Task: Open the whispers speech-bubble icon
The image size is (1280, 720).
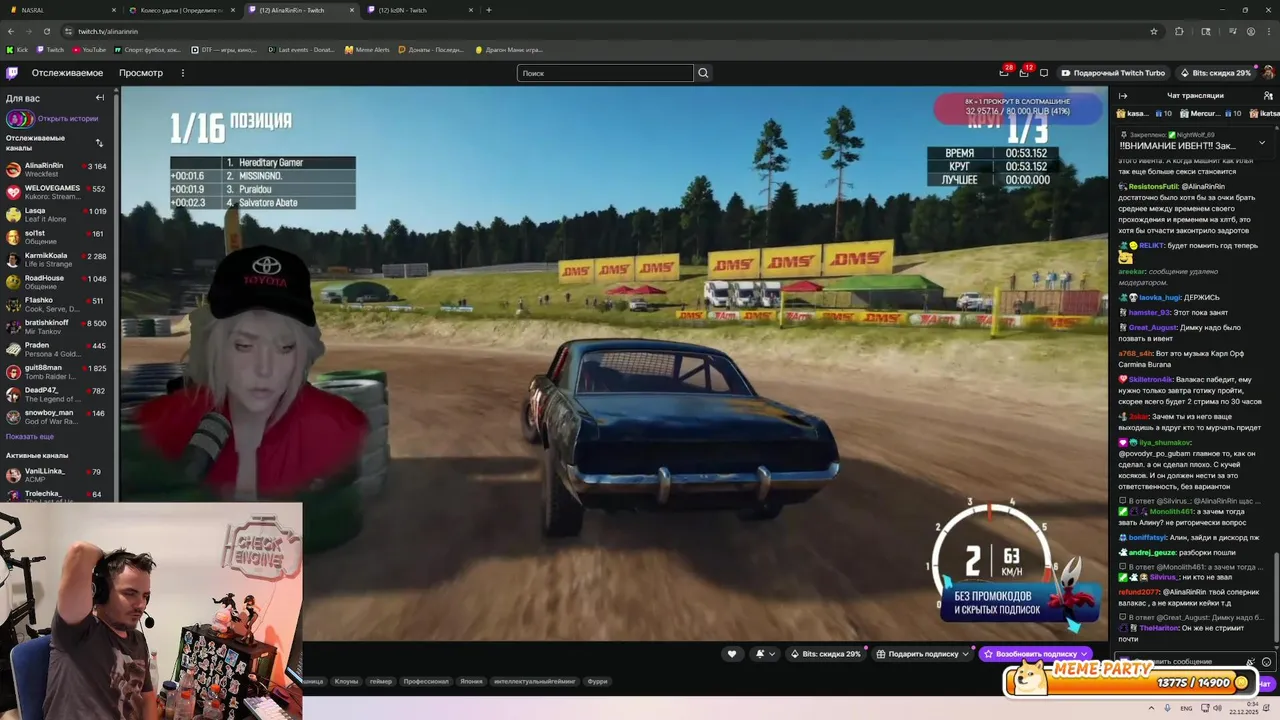Action: [x=1044, y=73]
